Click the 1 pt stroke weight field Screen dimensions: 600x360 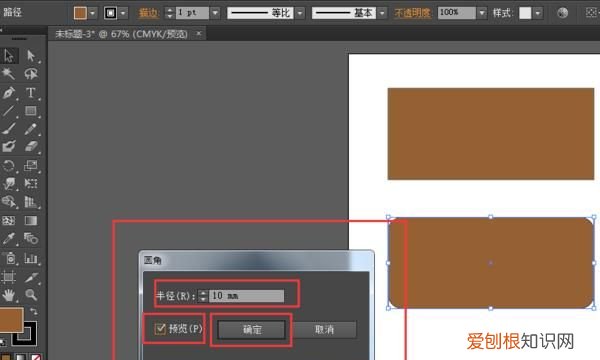pos(192,13)
